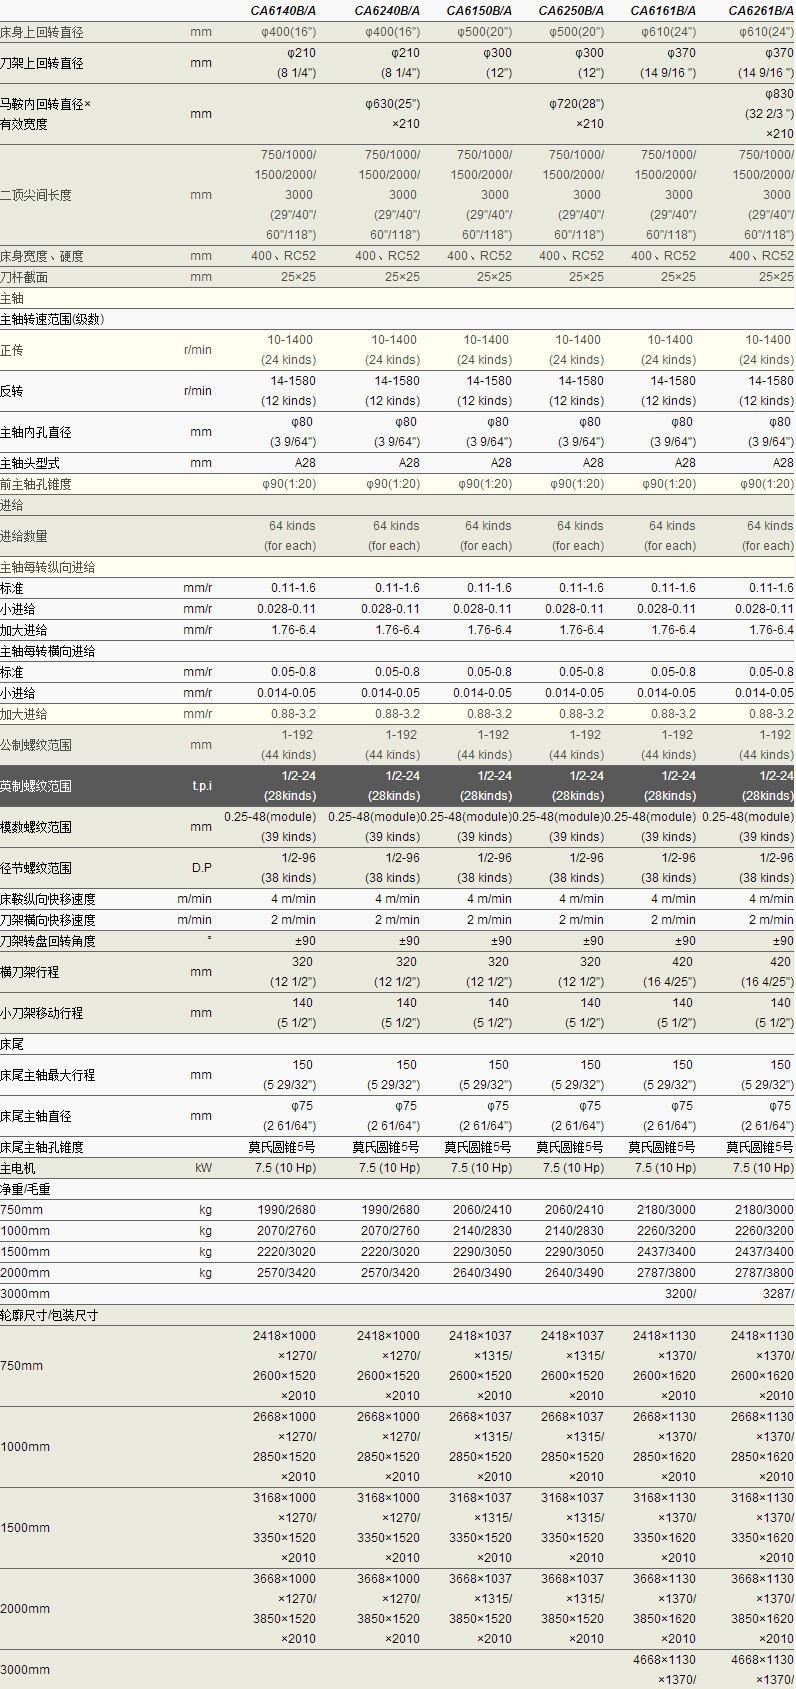
Task: Select the 轮廓尺寸/包装尺寸 section heading
Action: 49,1315
